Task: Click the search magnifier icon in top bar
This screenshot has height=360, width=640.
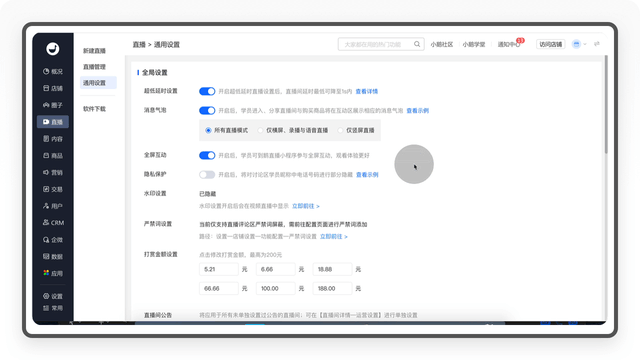Action: (417, 44)
